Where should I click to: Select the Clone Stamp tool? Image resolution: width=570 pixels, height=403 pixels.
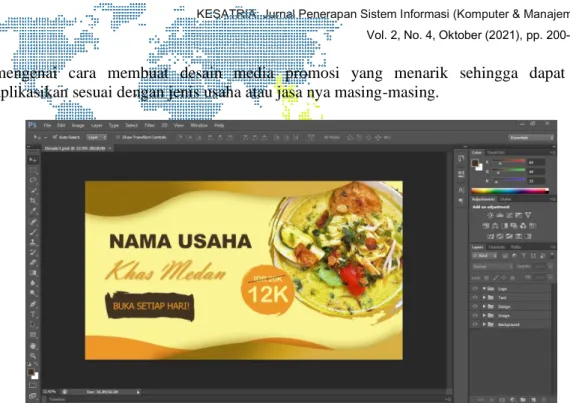coord(33,242)
